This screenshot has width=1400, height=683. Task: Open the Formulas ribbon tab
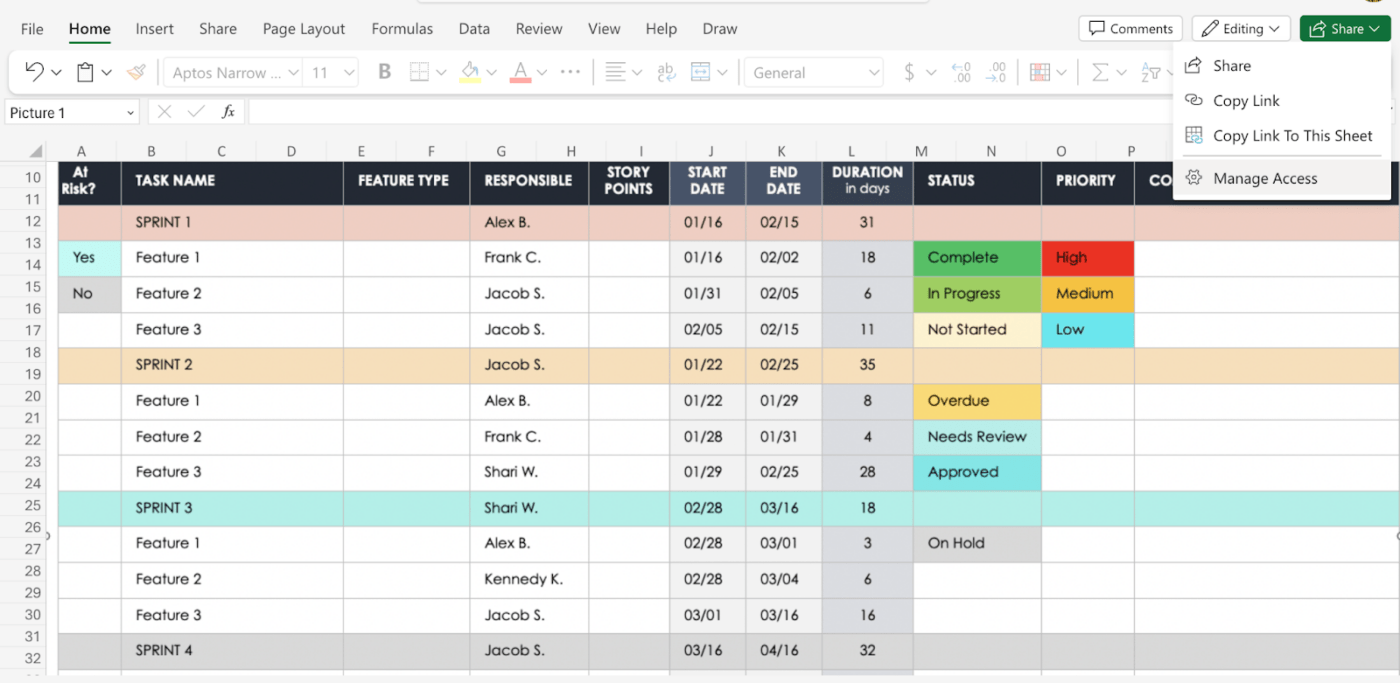click(x=402, y=29)
